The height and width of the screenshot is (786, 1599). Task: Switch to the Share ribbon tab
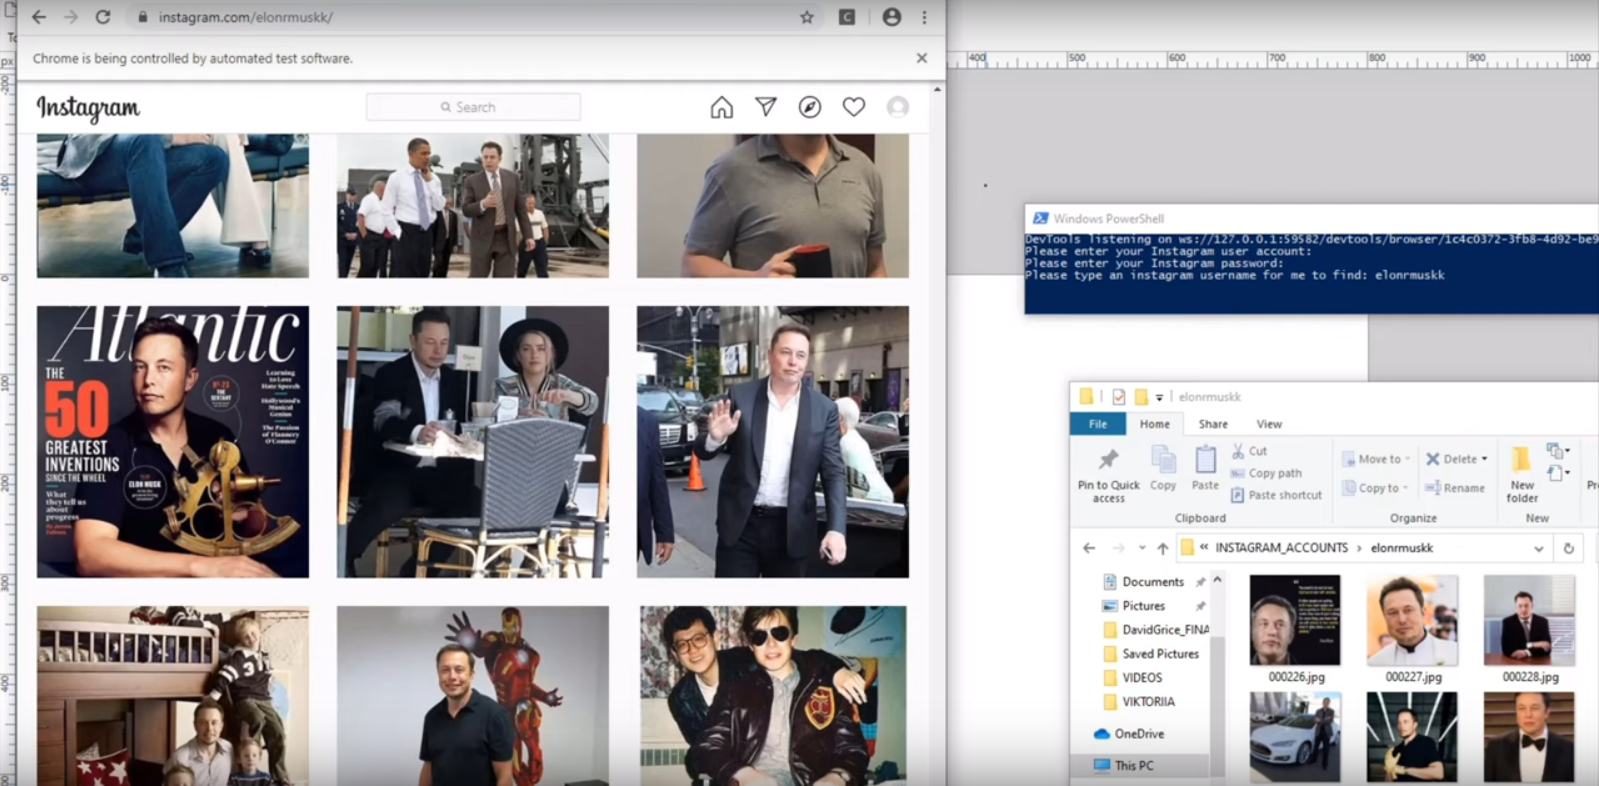(x=1213, y=424)
